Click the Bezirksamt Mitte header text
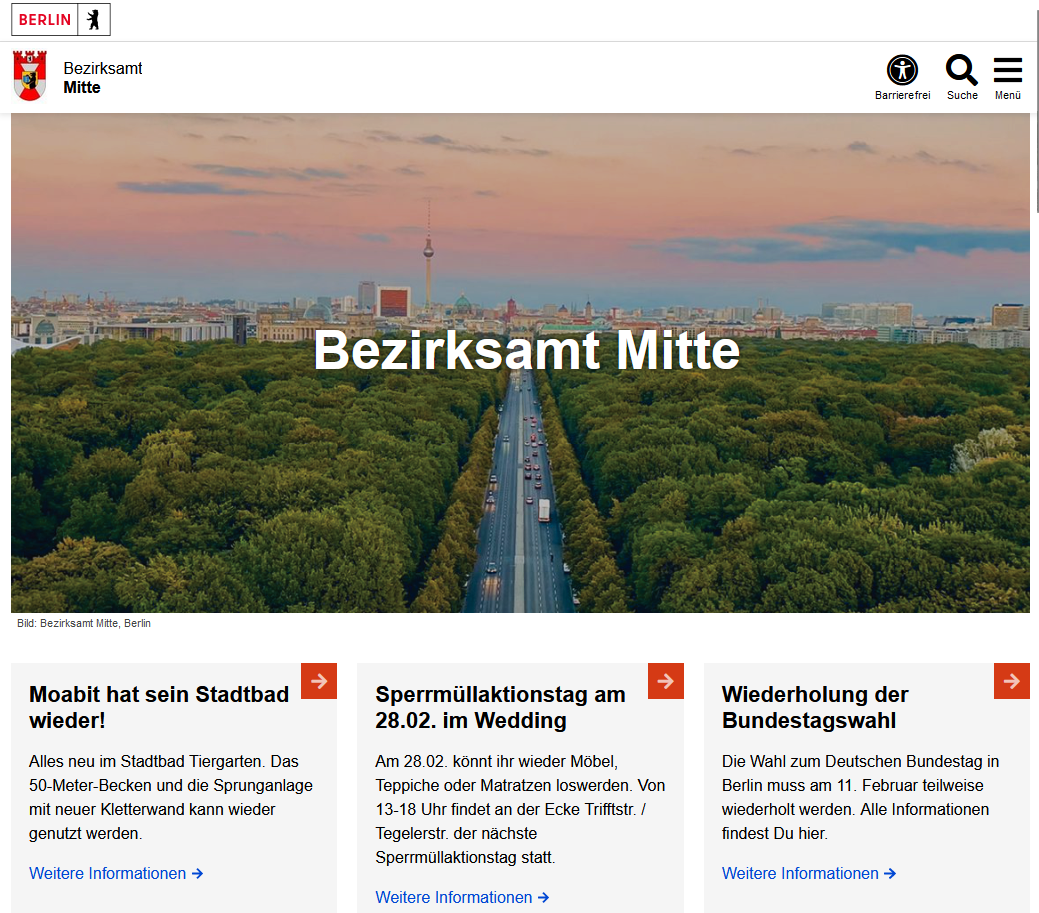This screenshot has height=913, width=1039. pyautogui.click(x=103, y=76)
